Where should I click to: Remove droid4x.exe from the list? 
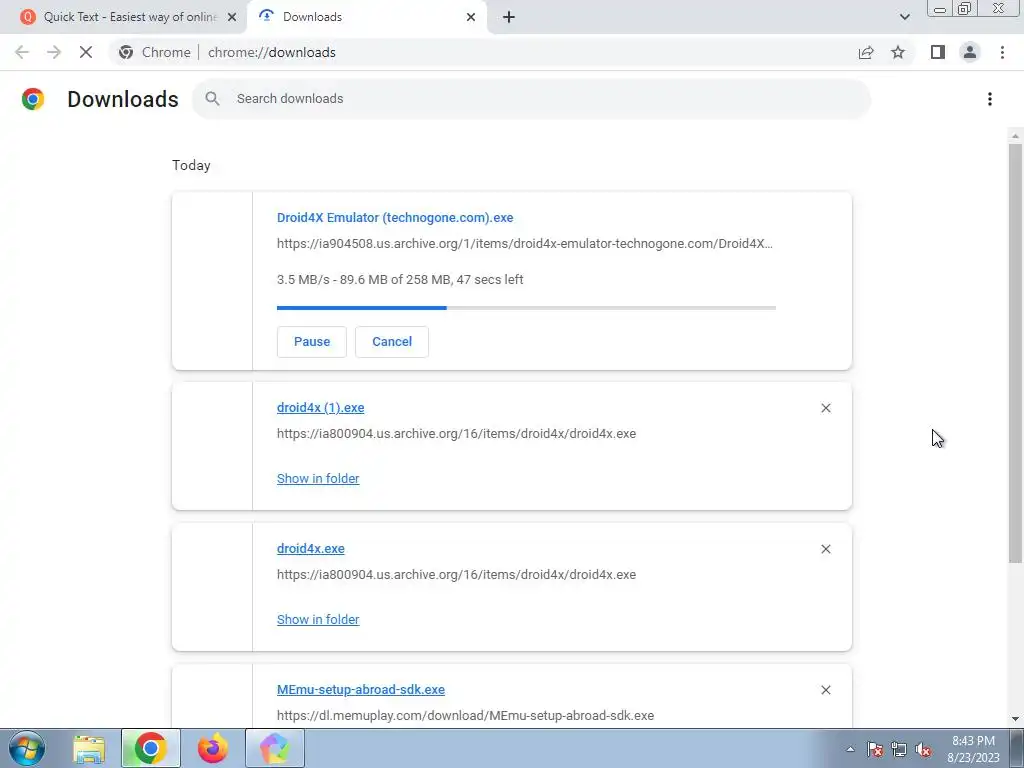coord(825,549)
